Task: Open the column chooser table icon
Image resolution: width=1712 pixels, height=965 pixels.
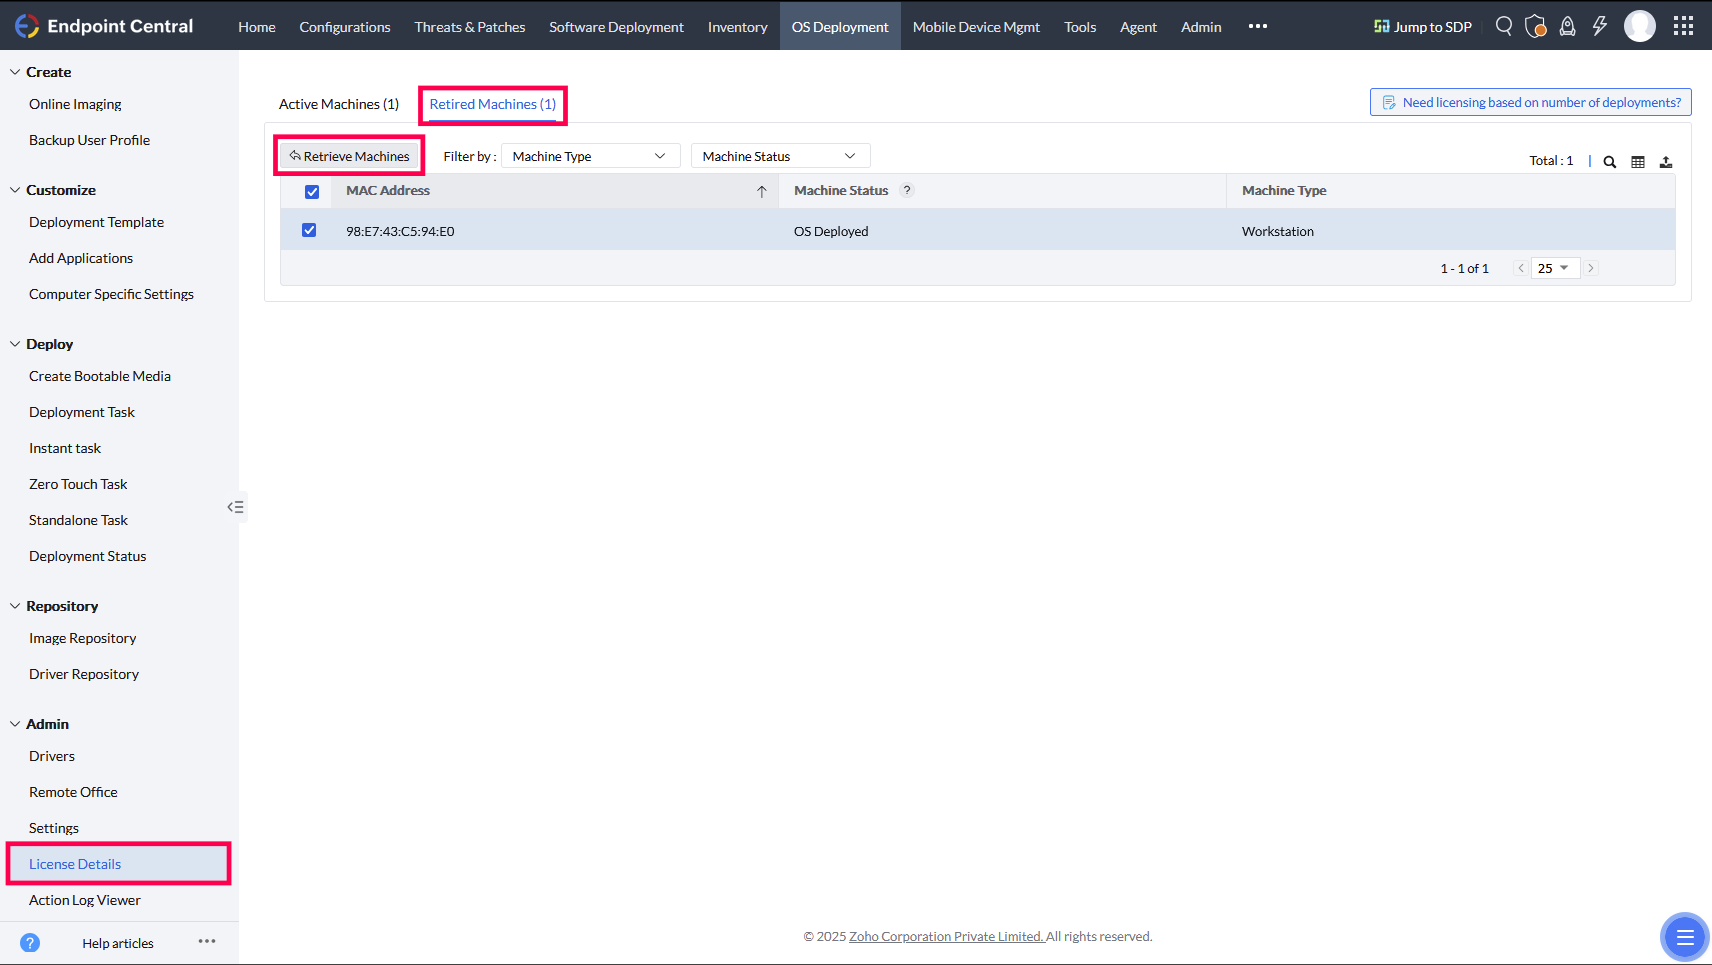Action: point(1637,161)
